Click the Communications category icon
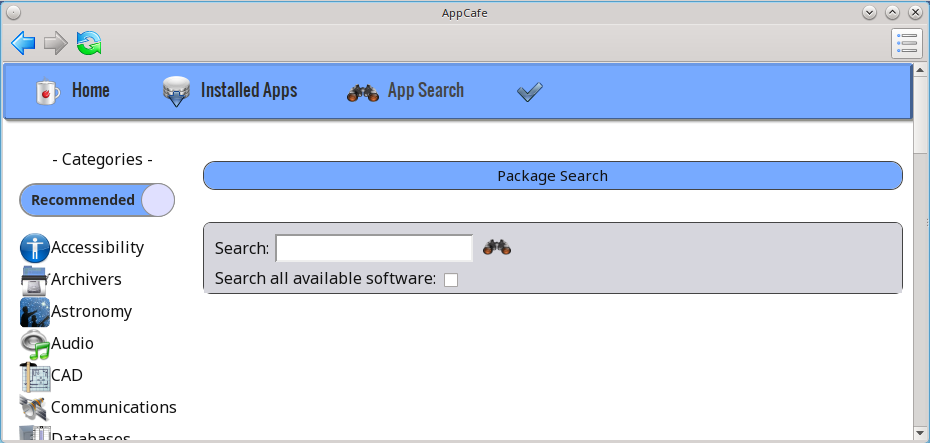 click(x=35, y=408)
